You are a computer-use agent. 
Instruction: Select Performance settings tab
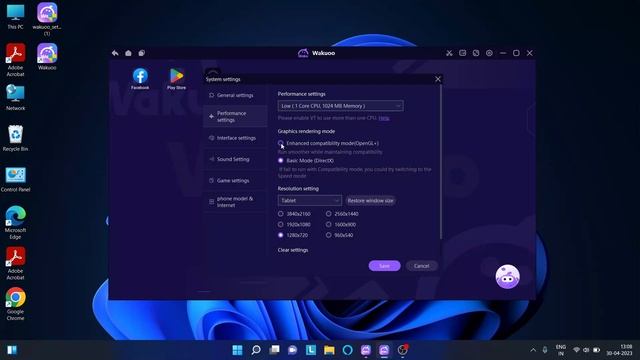tap(235, 116)
